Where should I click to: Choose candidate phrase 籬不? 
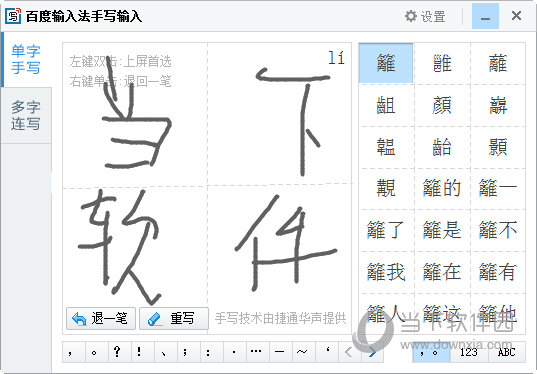498,230
